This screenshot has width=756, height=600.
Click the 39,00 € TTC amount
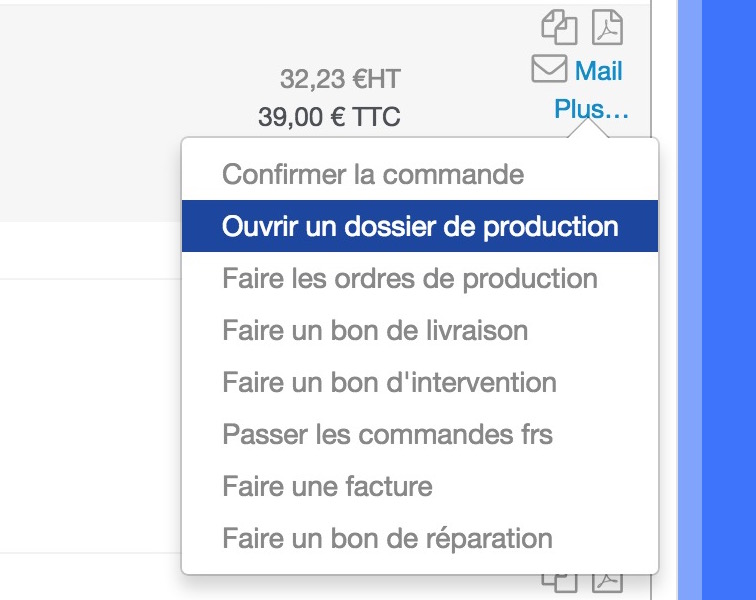tap(329, 117)
